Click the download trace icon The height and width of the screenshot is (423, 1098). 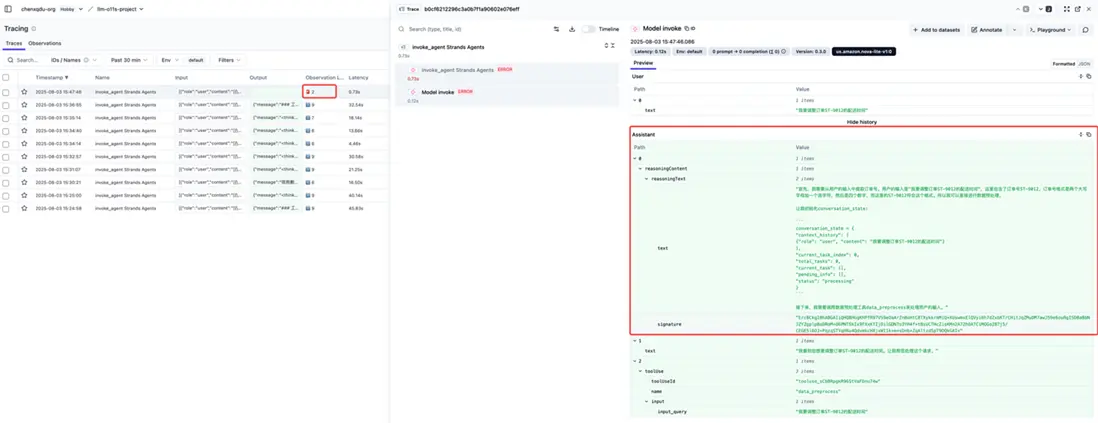pyautogui.click(x=572, y=29)
